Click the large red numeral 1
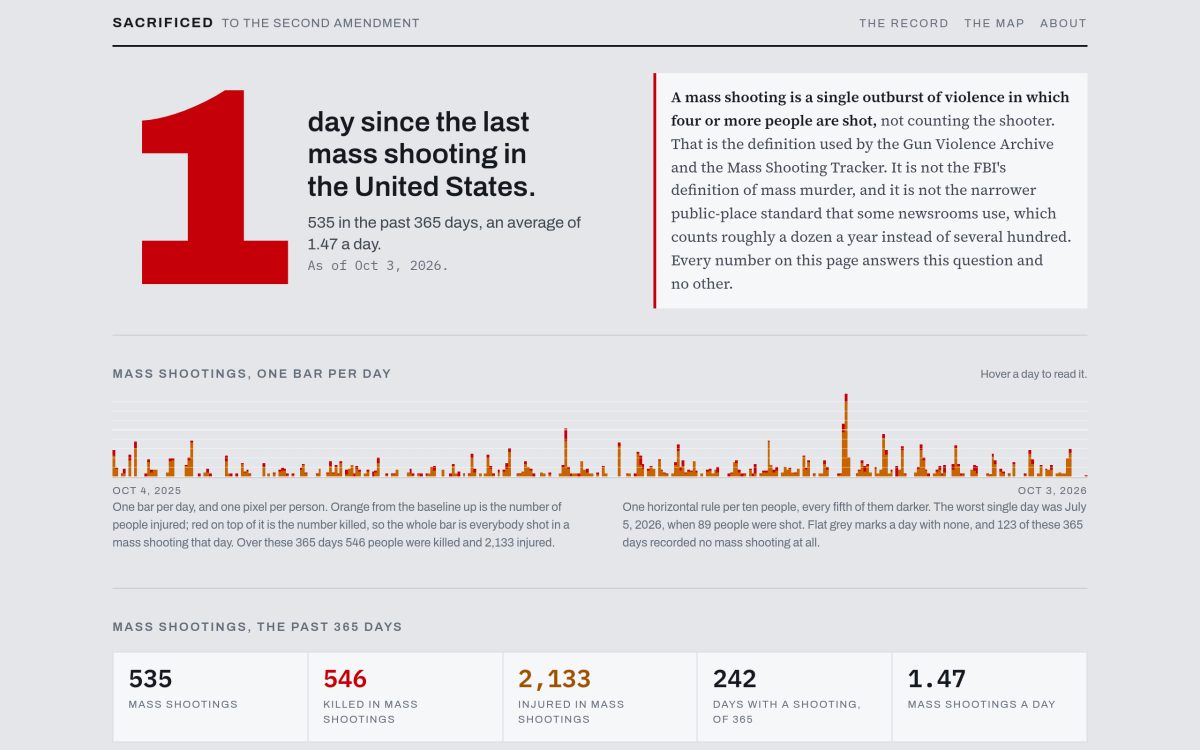This screenshot has height=750, width=1200. pos(214,187)
